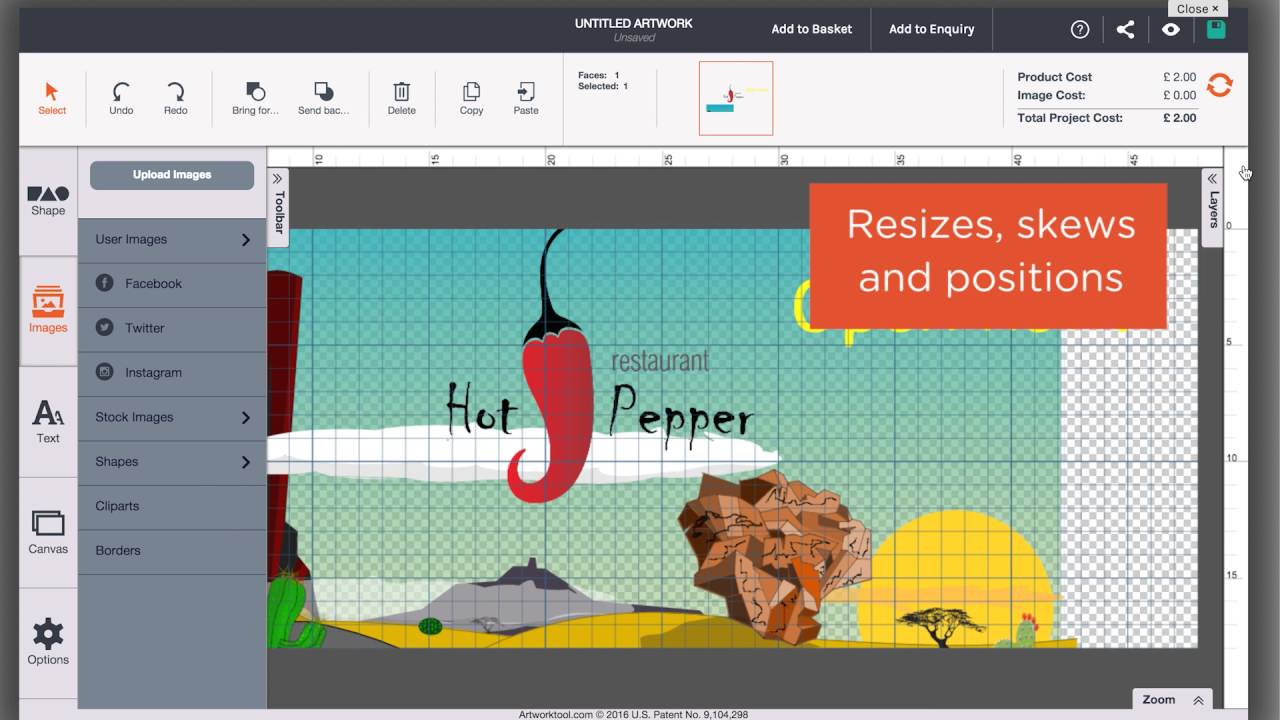
Task: Click the Close button at top right
Action: tap(1198, 8)
